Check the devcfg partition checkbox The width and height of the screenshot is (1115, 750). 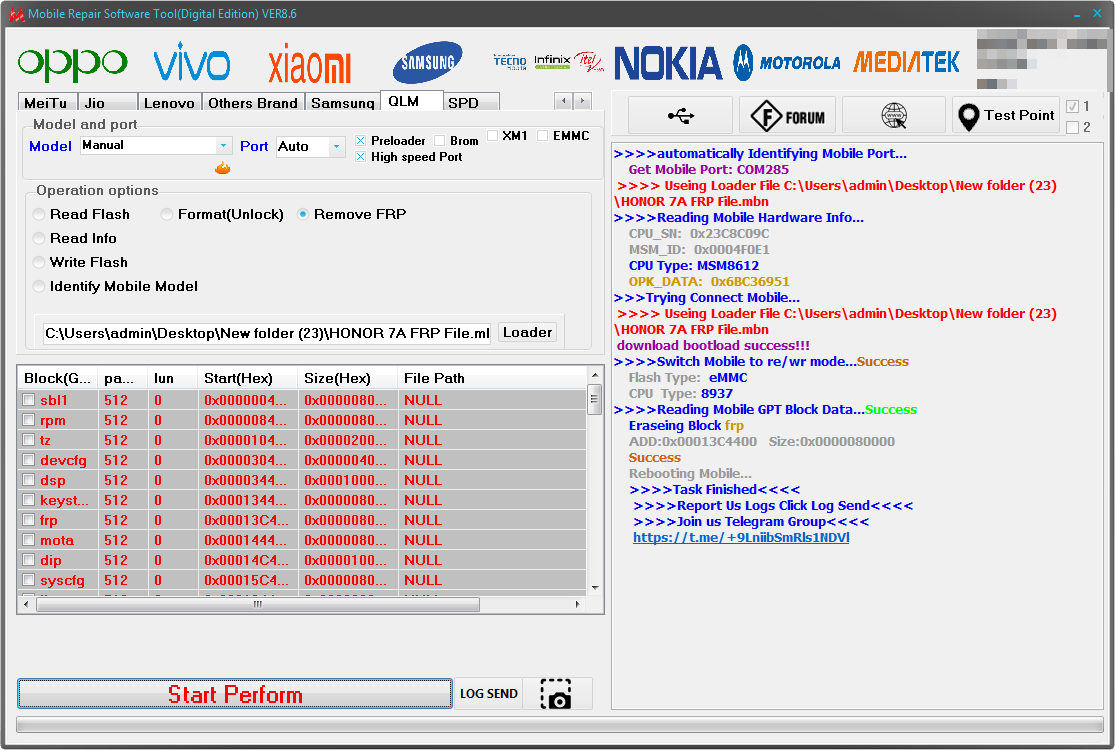28,460
